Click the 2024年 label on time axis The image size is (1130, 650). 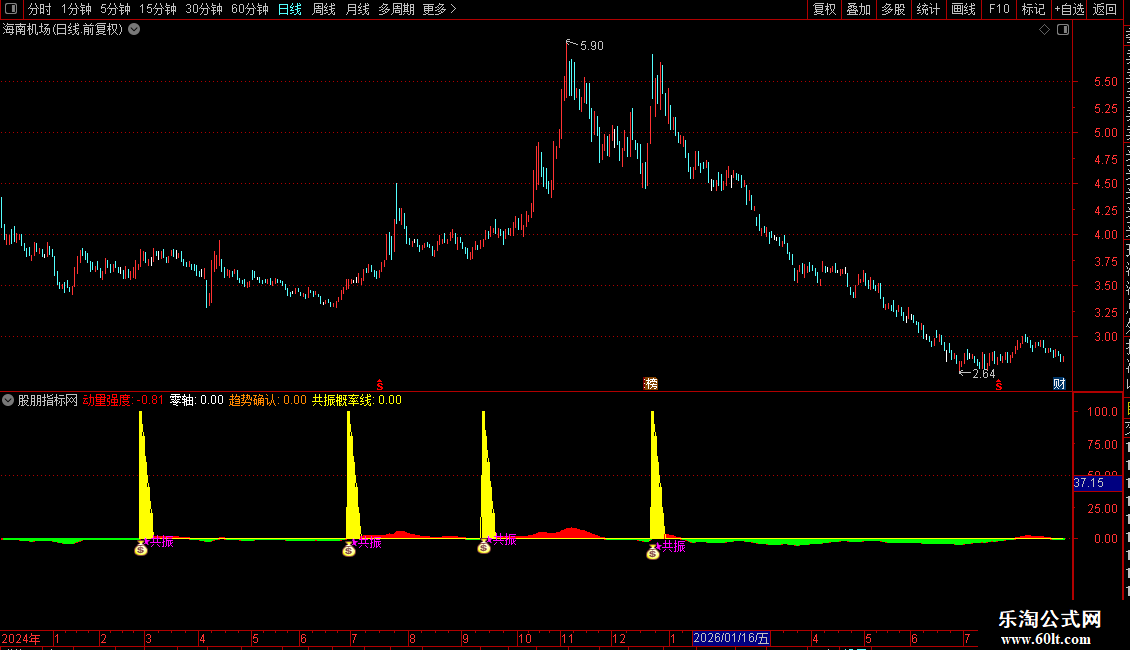point(21,638)
